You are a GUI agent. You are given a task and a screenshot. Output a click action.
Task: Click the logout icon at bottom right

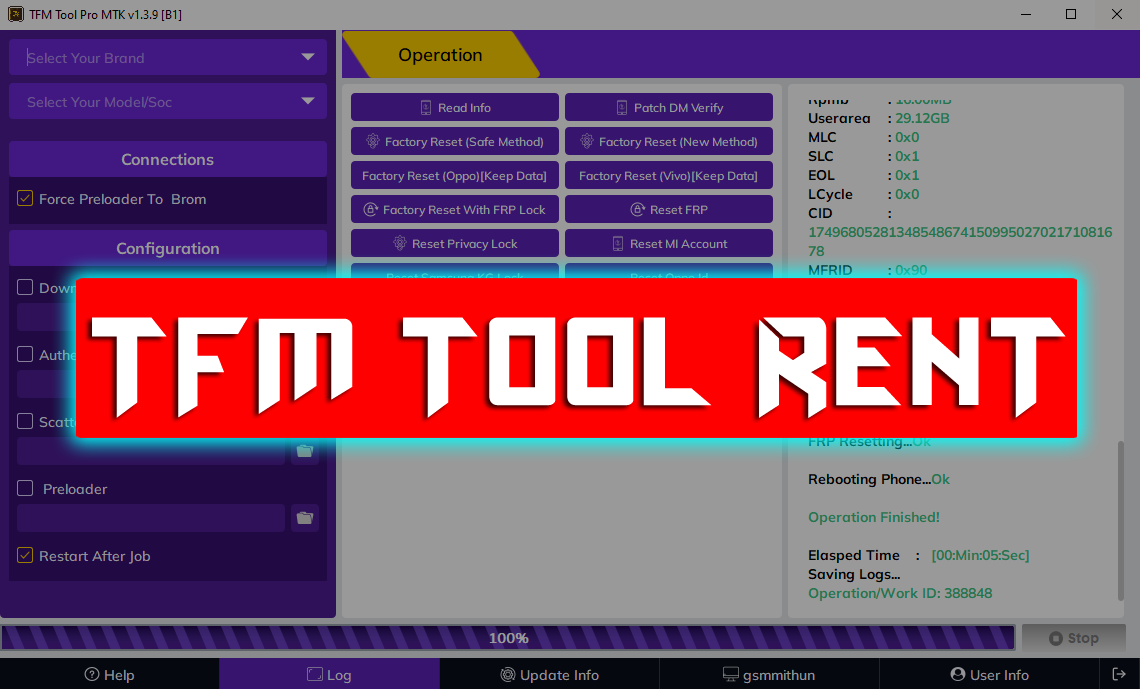tap(1119, 674)
